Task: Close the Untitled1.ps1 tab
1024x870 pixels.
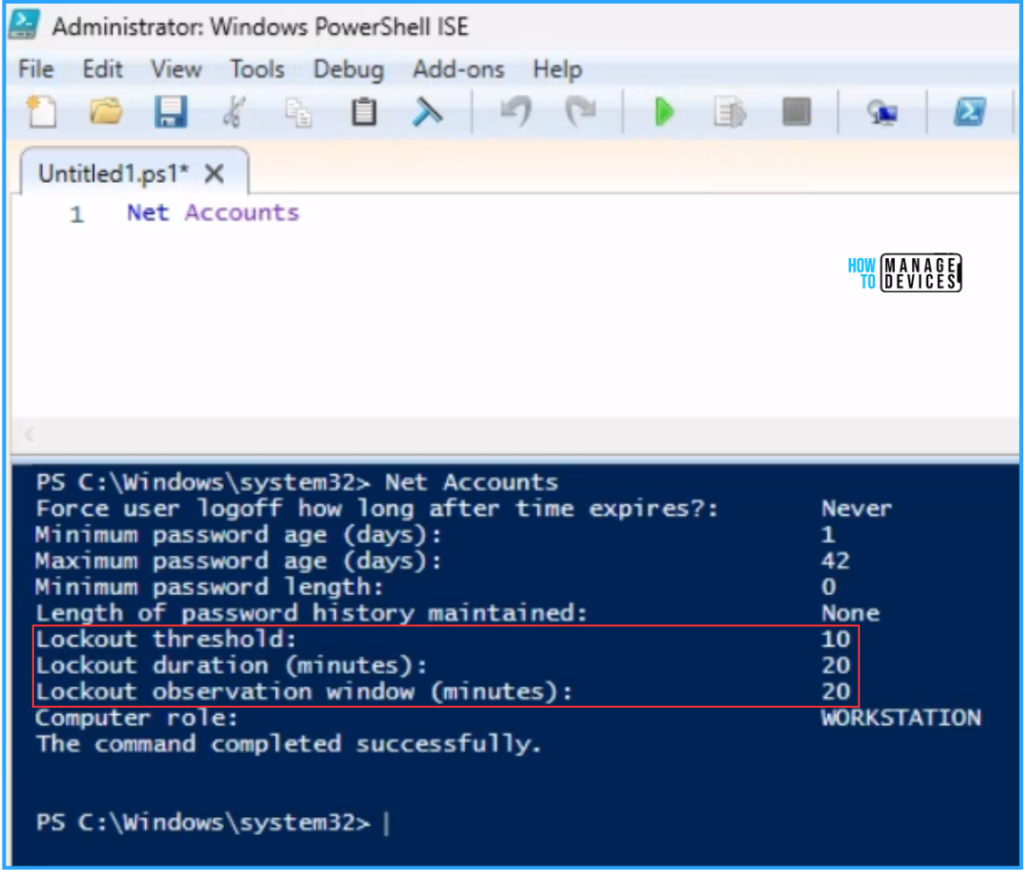Action: tap(214, 174)
